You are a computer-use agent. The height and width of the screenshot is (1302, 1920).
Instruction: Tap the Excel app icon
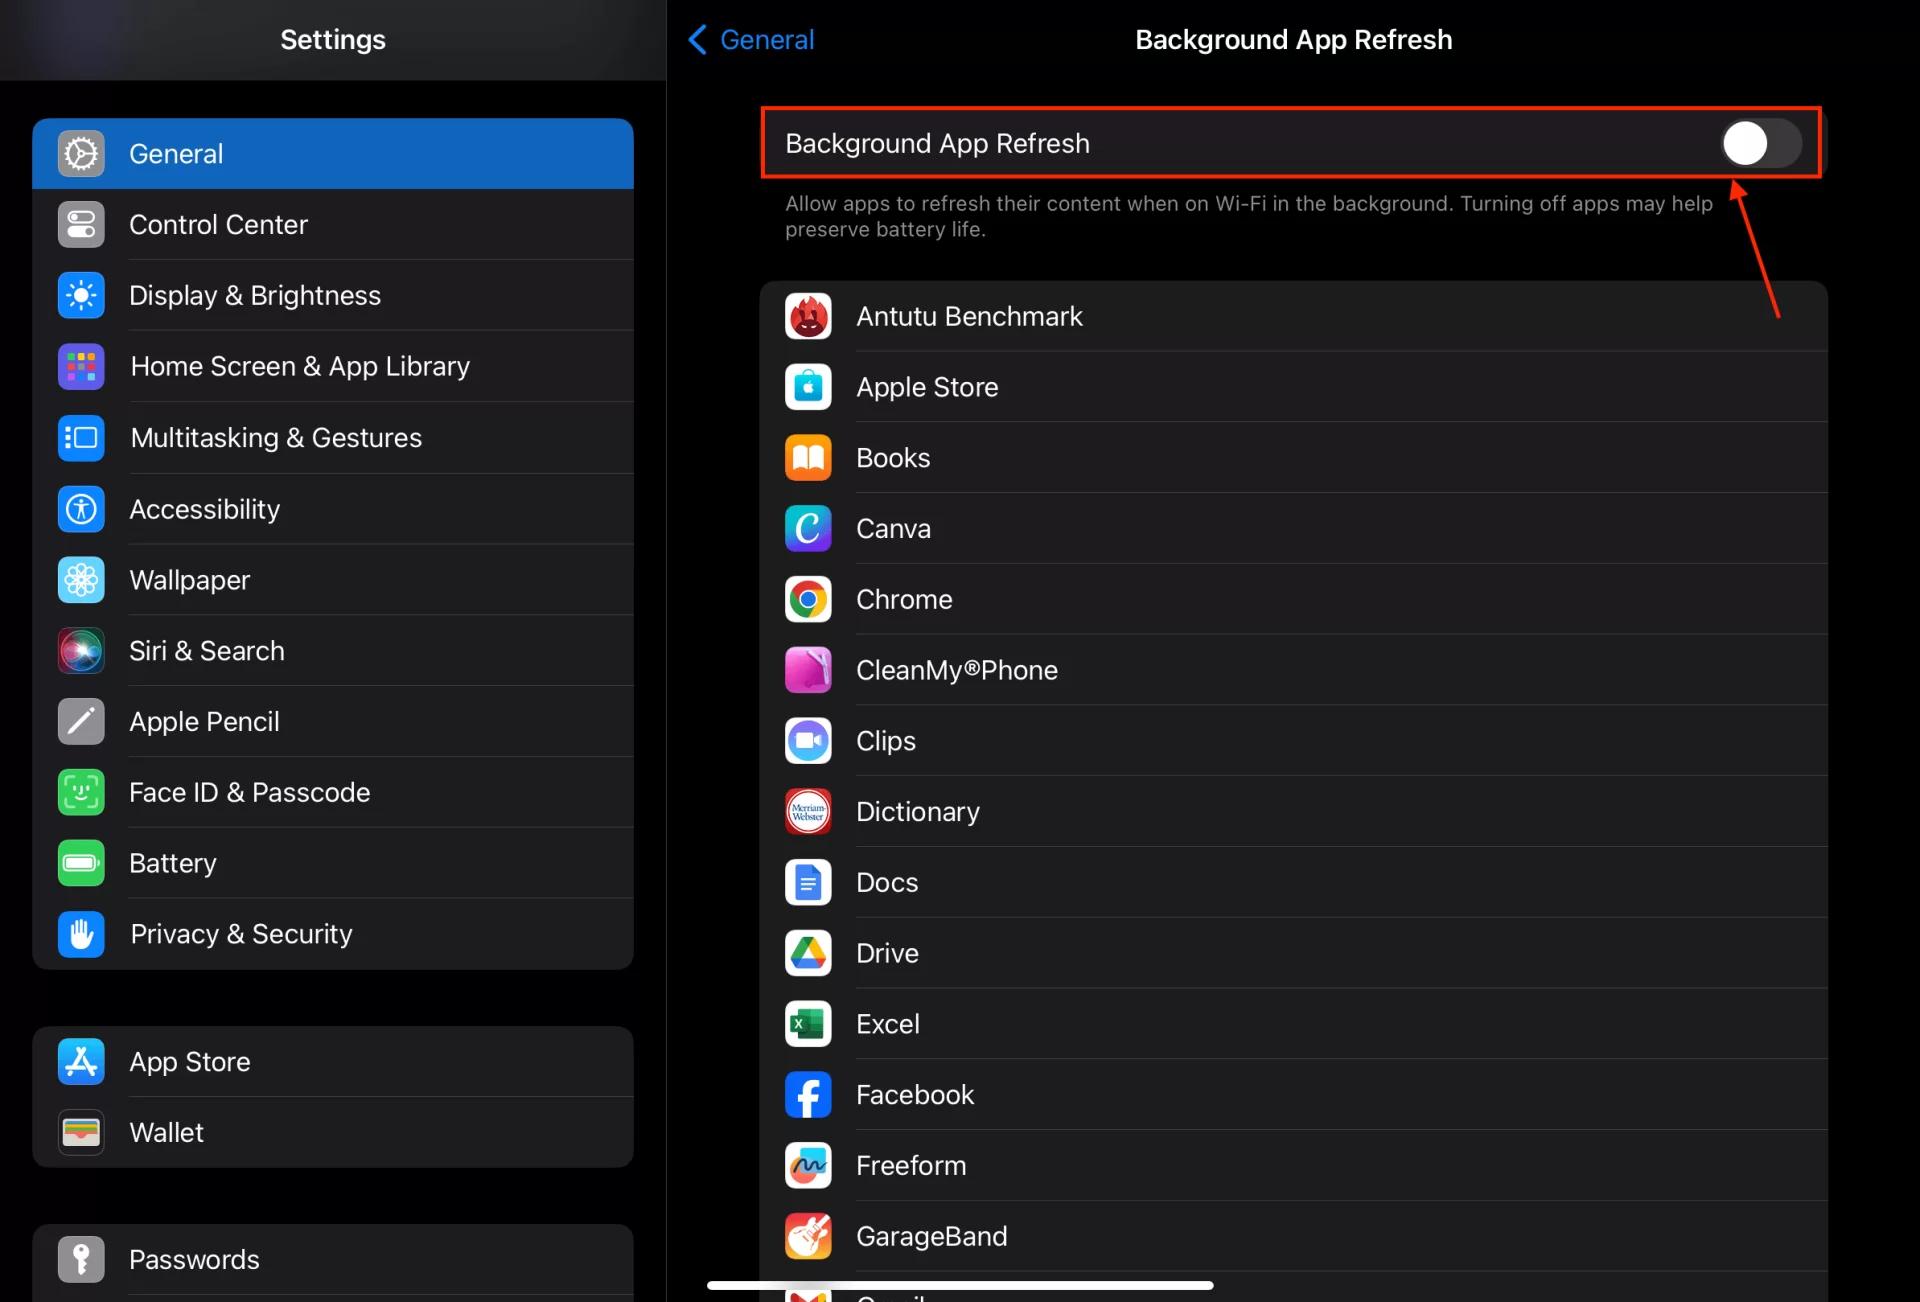[808, 1025]
